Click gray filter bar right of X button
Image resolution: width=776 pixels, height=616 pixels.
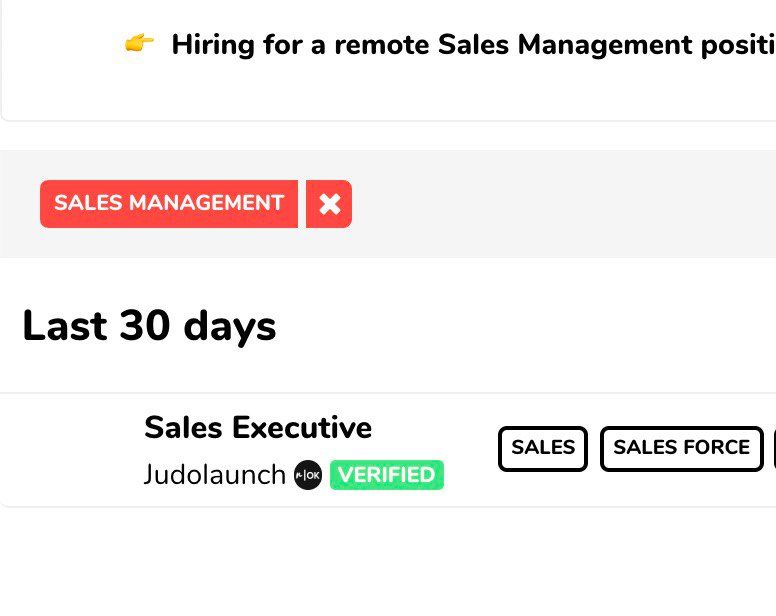click(560, 204)
